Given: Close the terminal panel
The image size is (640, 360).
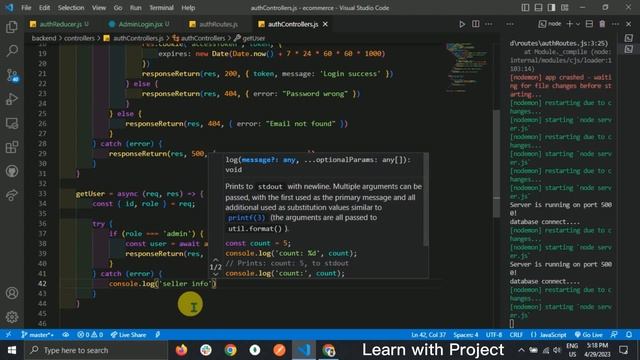Looking at the screenshot, I should [x=629, y=24].
